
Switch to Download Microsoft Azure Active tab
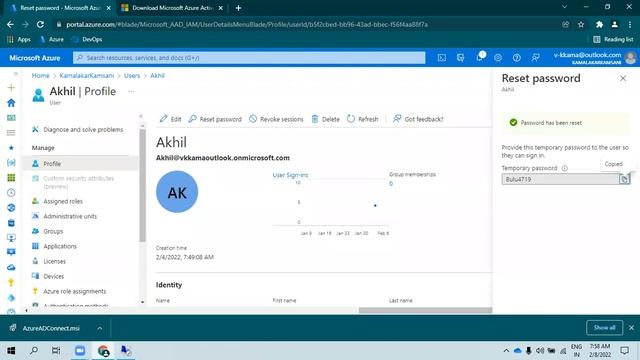171,8
